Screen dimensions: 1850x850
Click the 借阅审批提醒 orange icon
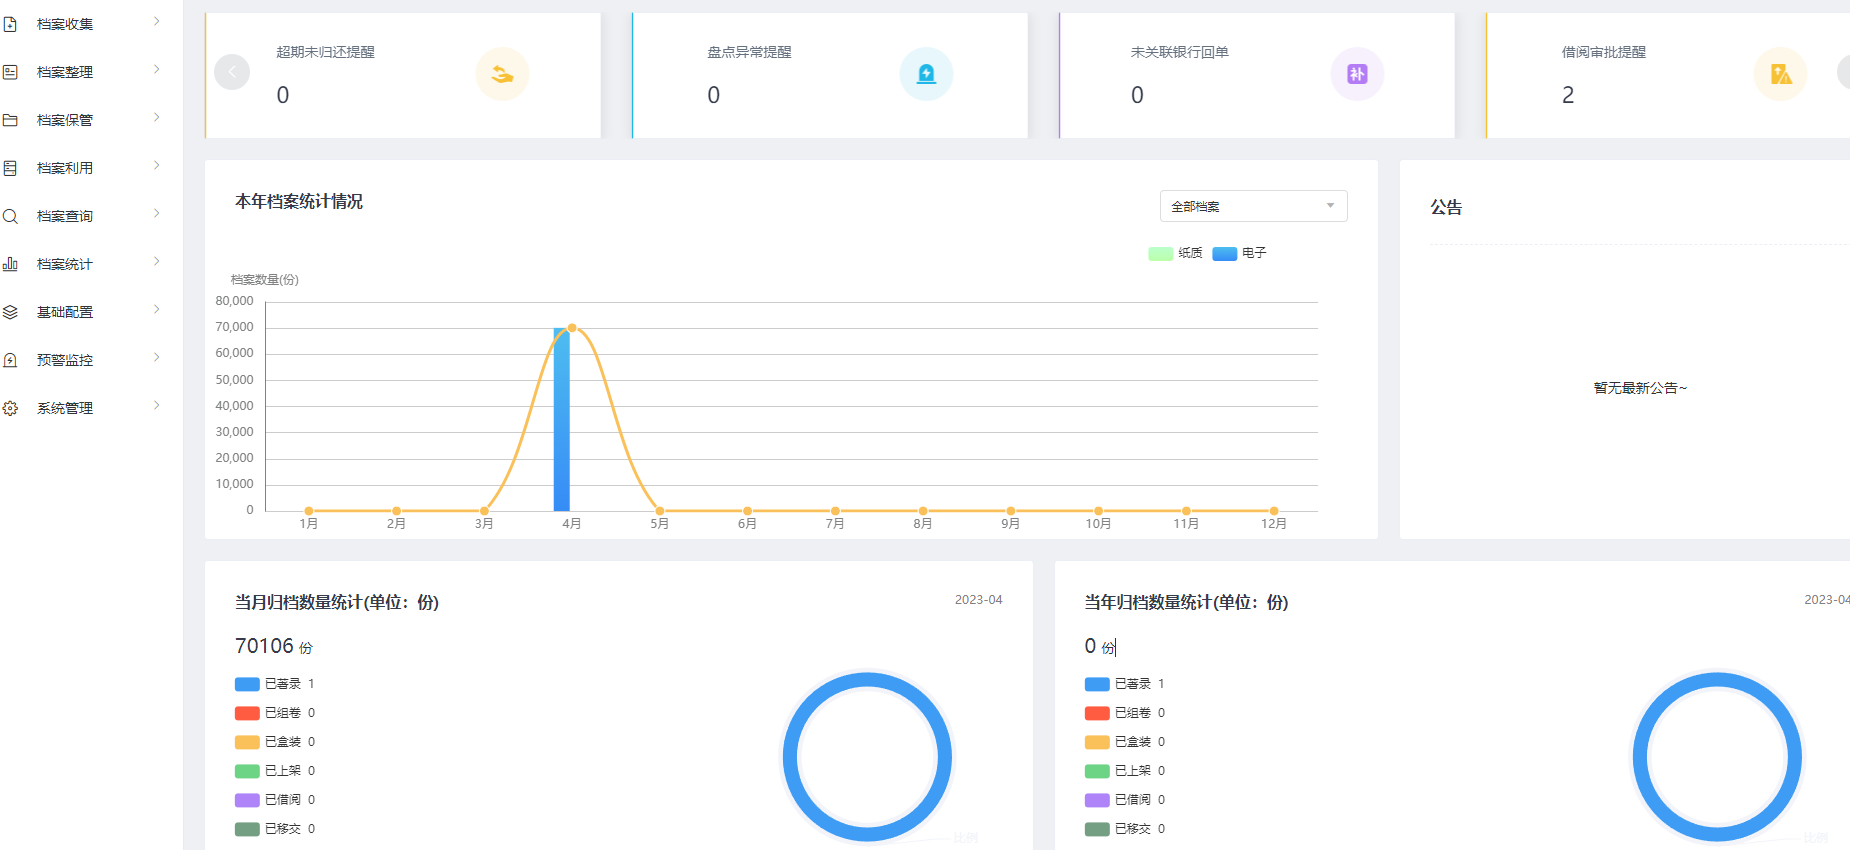[1780, 74]
